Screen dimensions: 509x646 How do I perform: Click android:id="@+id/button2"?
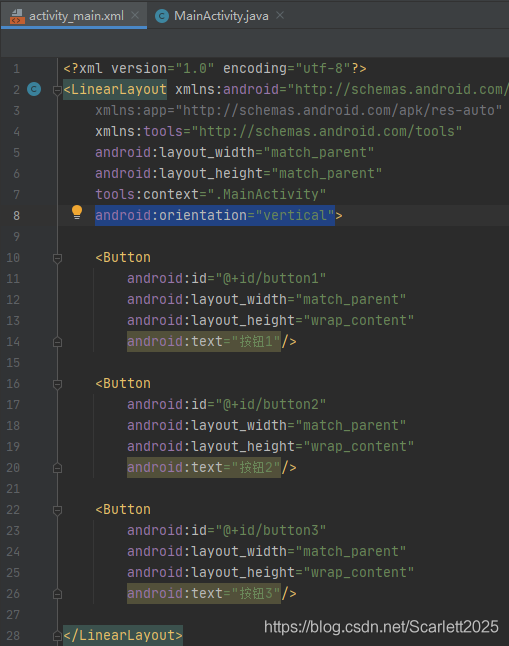point(227,405)
